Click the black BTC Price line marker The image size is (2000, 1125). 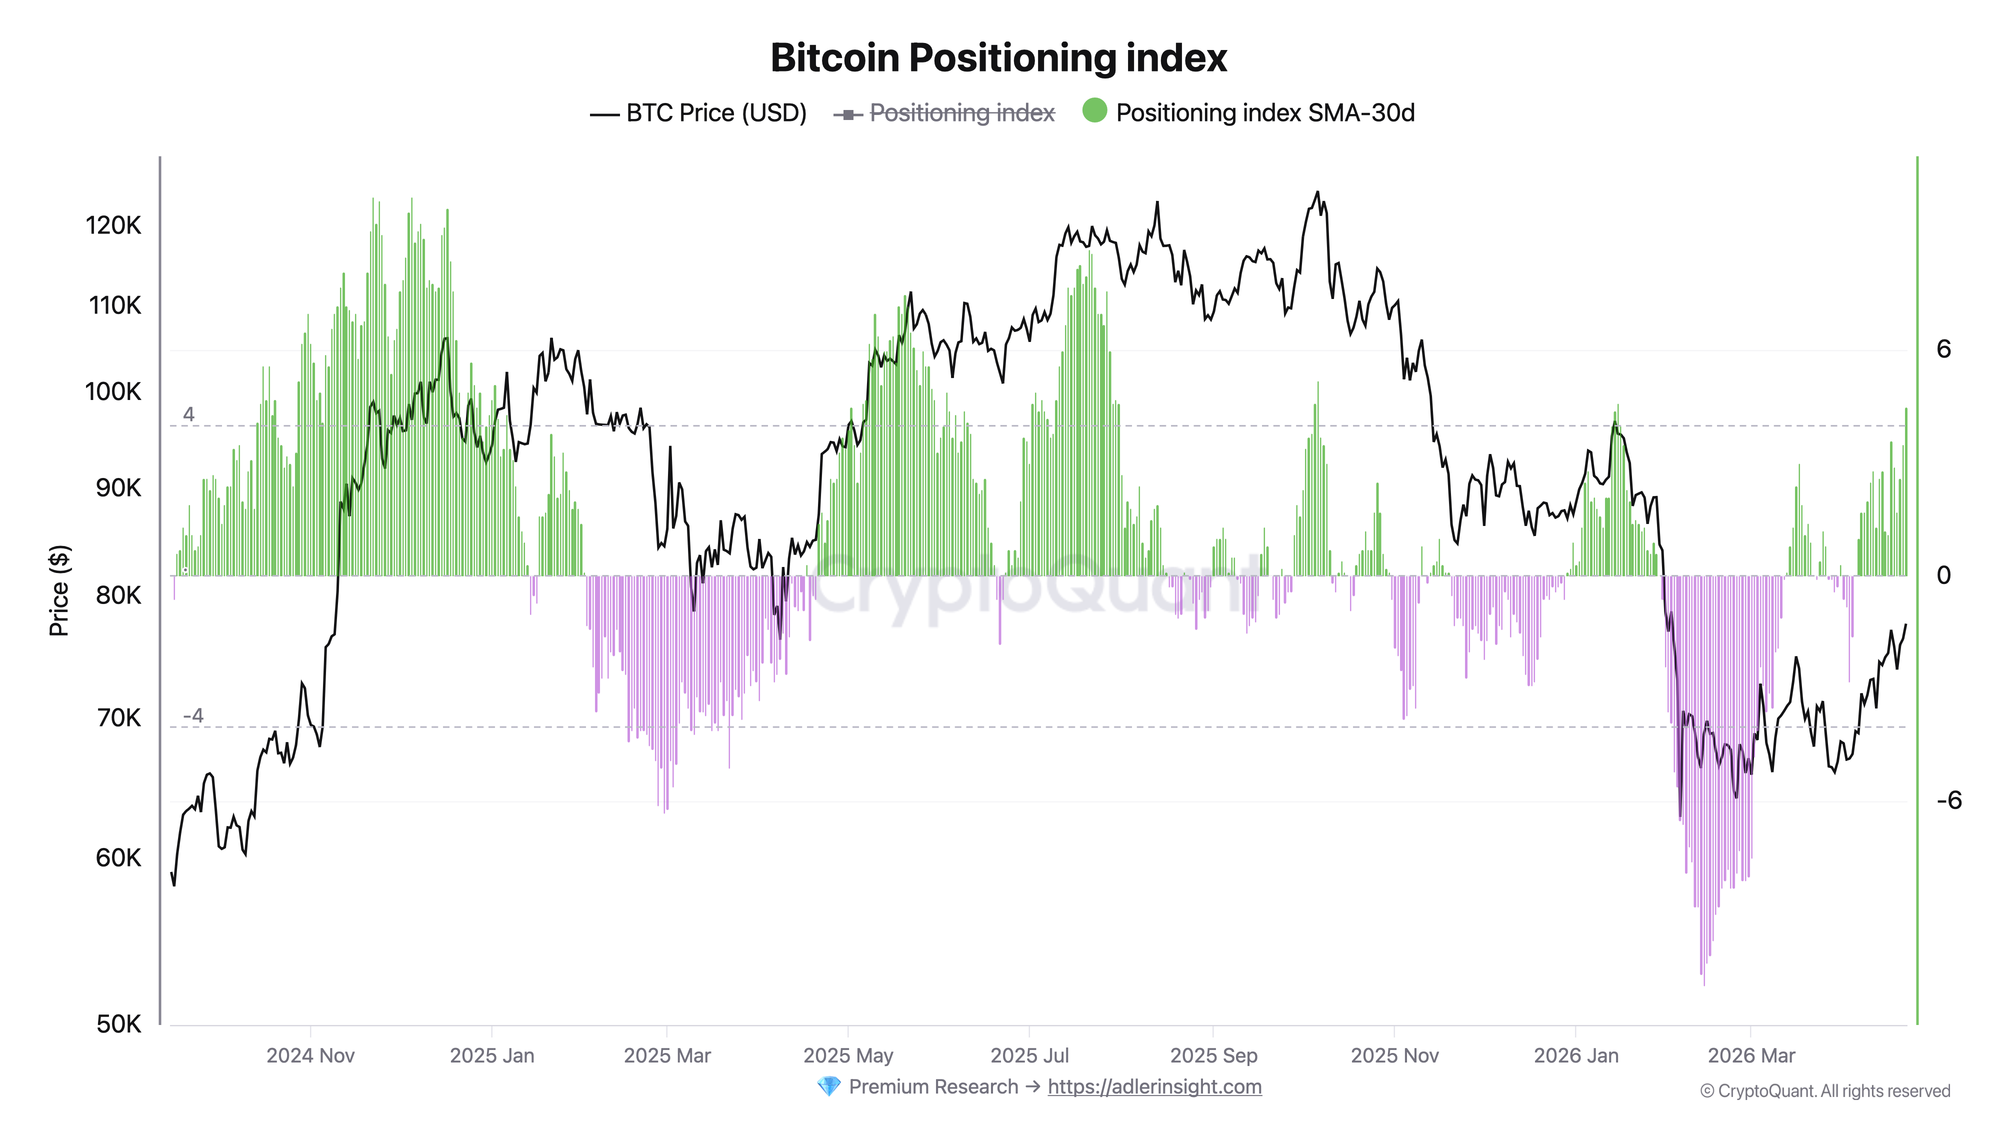click(x=604, y=114)
